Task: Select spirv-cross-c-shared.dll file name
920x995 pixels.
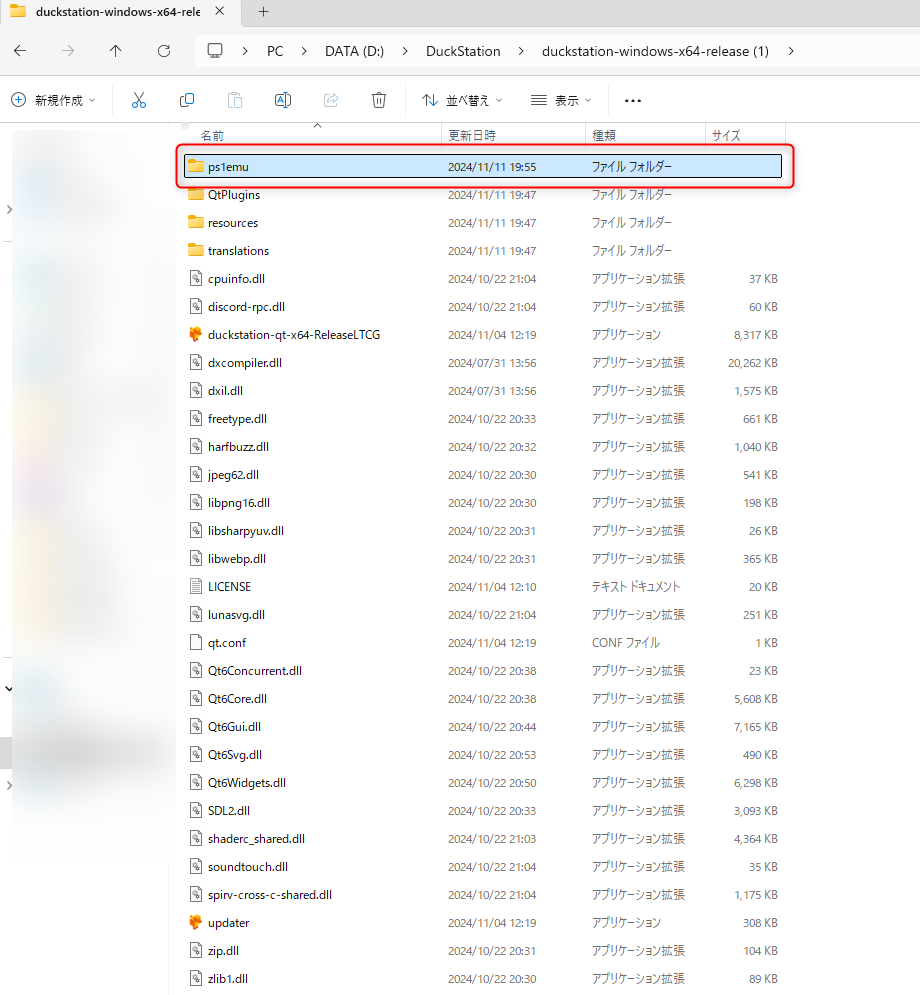Action: [270, 894]
